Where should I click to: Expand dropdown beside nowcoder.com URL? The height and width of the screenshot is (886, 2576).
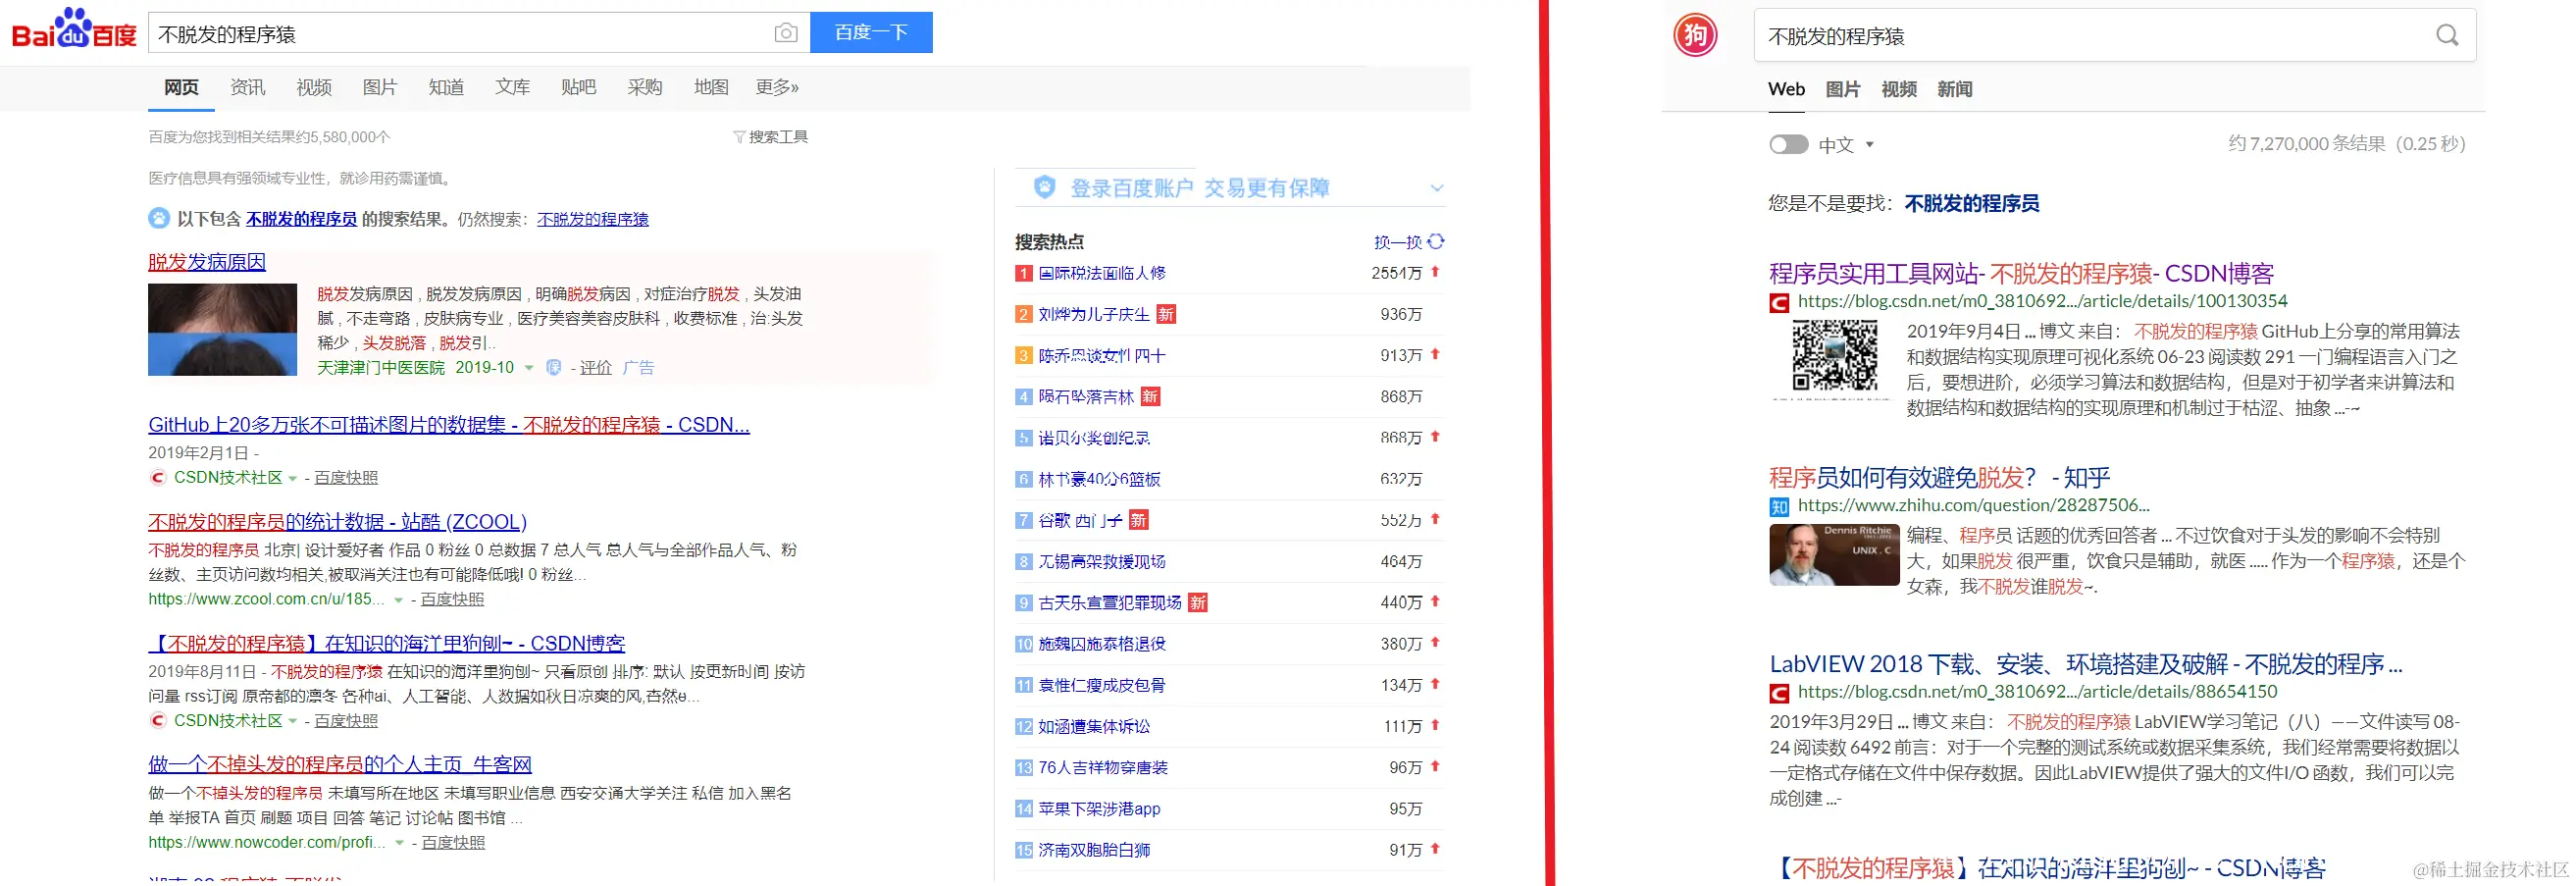click(400, 843)
